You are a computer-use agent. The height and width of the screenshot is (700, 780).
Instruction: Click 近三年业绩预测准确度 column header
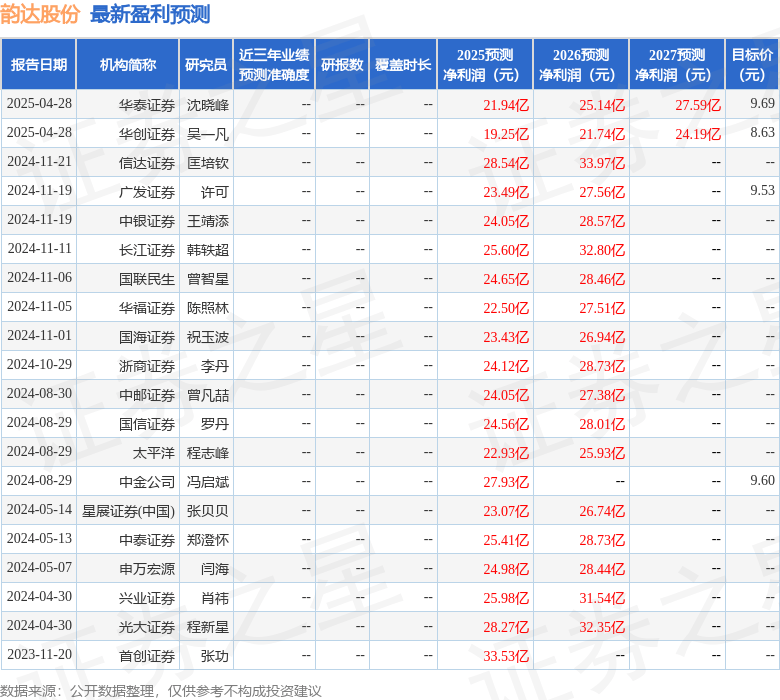pyautogui.click(x=274, y=65)
